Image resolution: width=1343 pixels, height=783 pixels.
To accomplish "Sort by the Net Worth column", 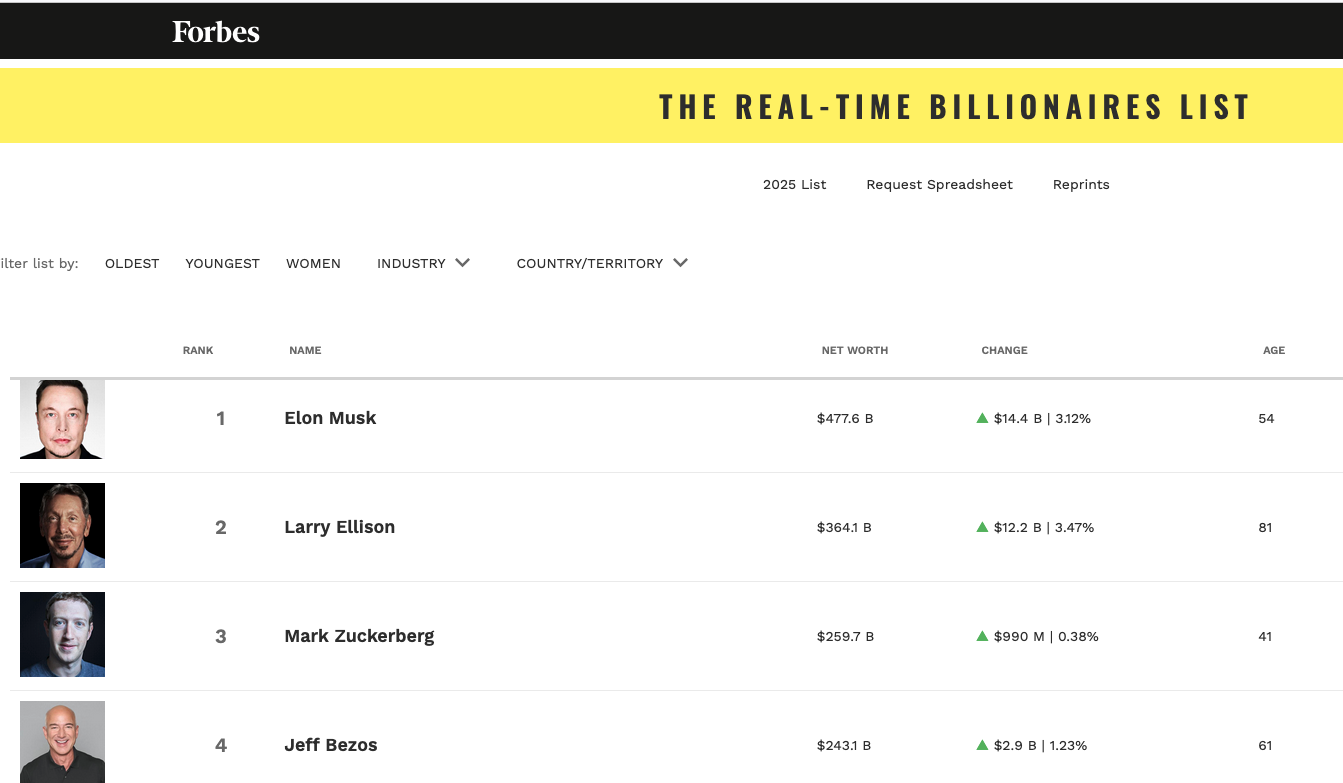I will (854, 351).
